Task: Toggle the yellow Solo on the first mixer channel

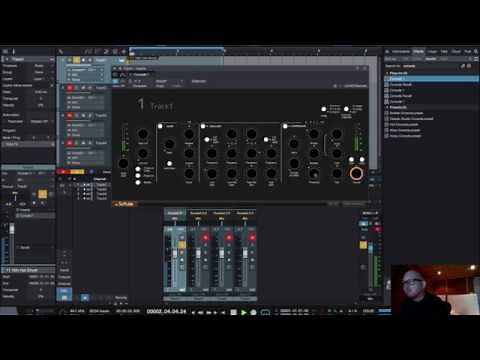Action: pyautogui.click(x=182, y=244)
